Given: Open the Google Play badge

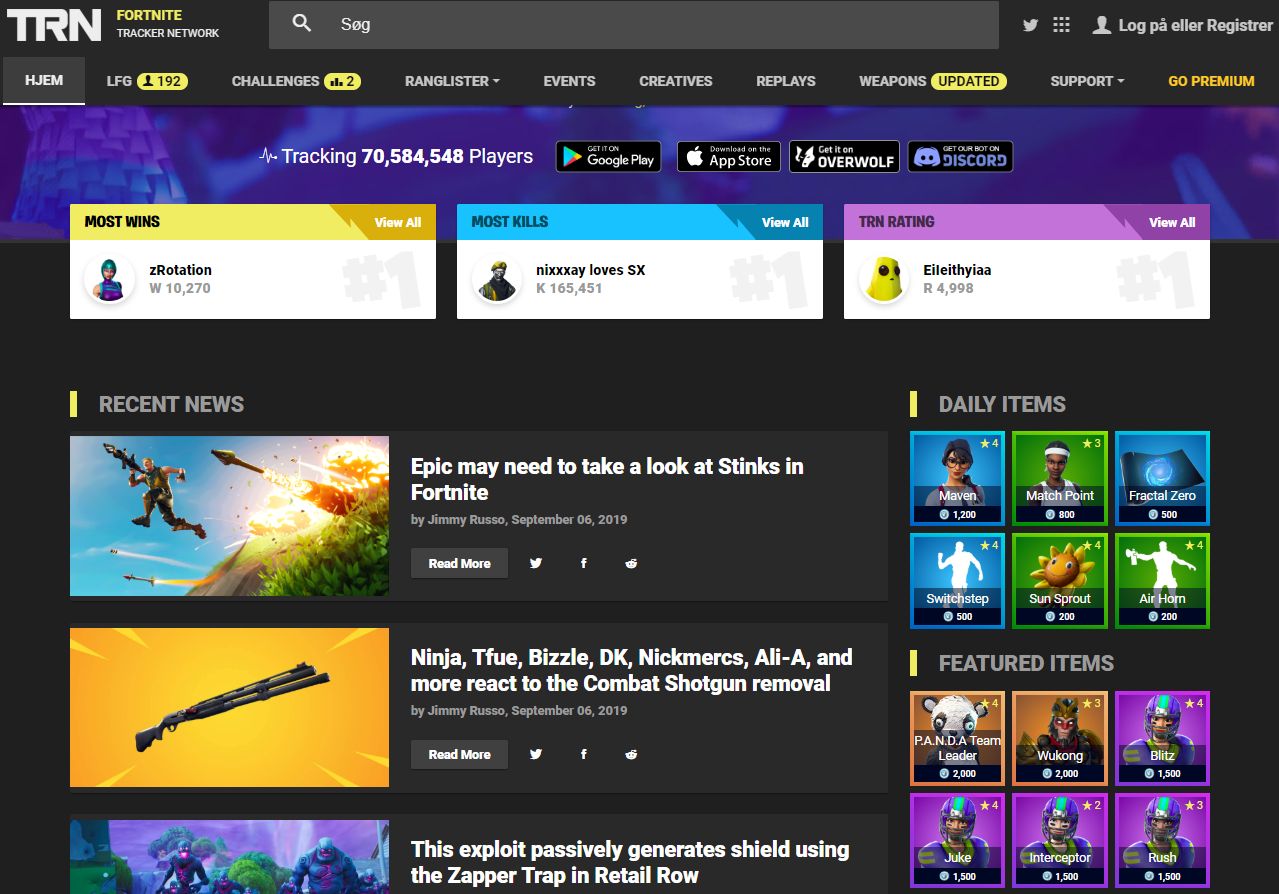Looking at the screenshot, I should tap(609, 156).
